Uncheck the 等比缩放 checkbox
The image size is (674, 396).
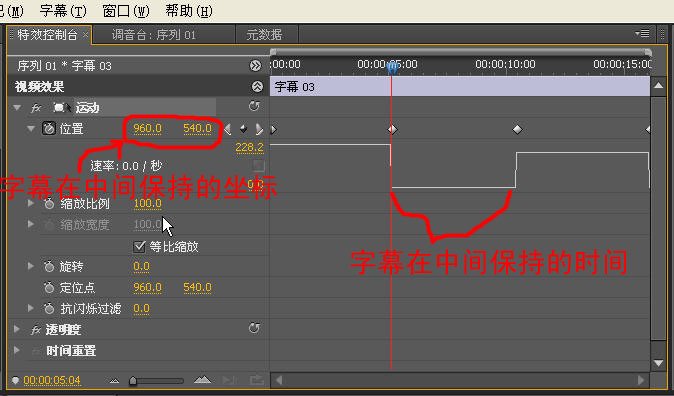pos(139,246)
